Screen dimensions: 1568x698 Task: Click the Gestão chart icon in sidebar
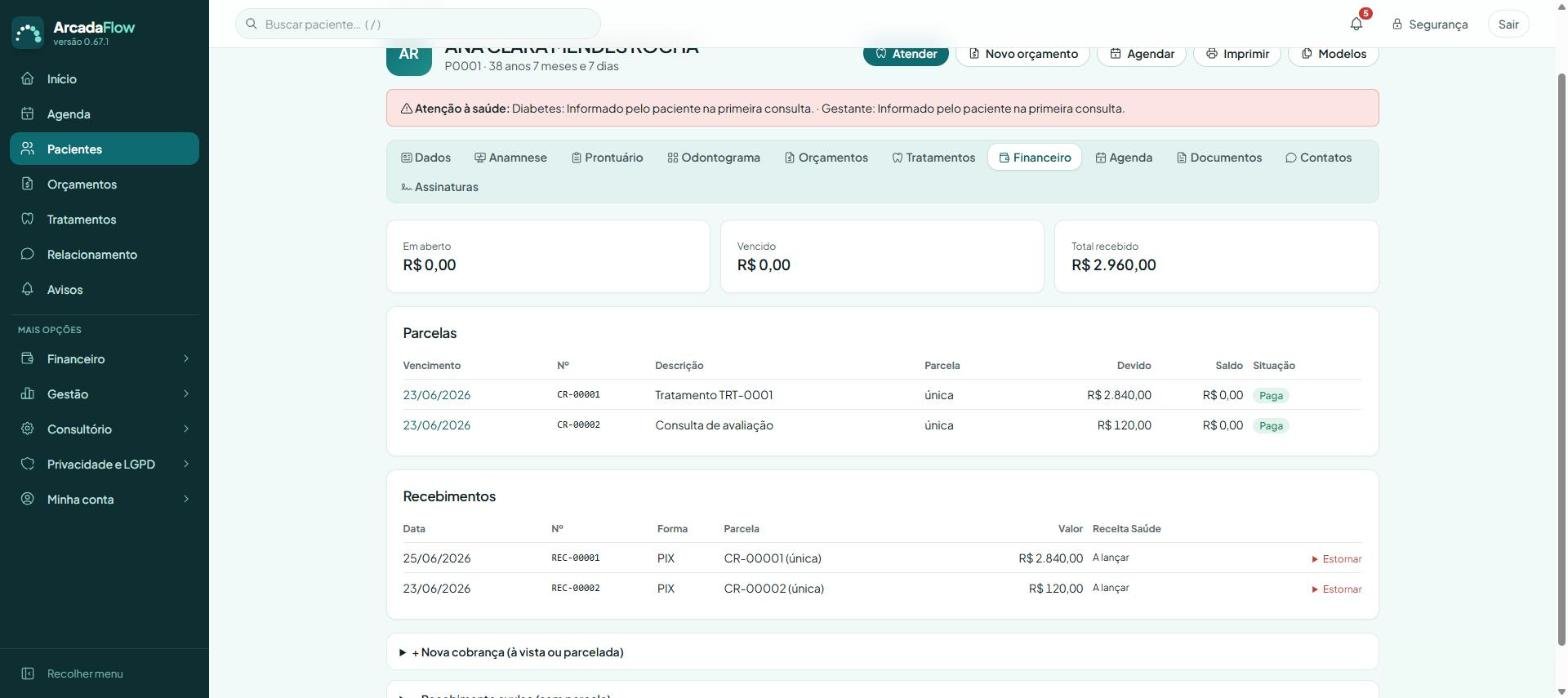click(28, 394)
